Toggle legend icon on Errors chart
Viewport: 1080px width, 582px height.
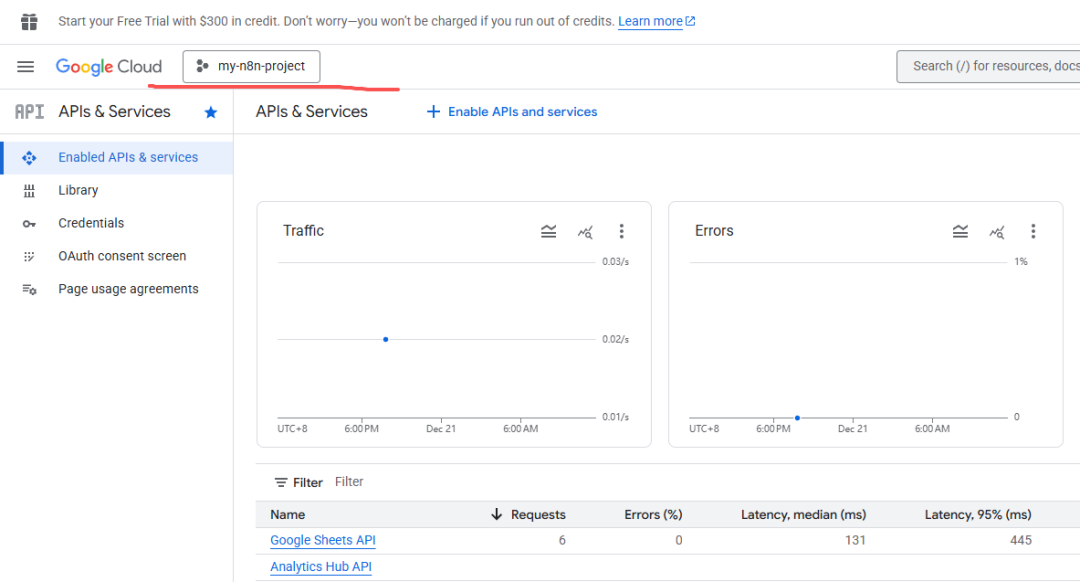960,231
